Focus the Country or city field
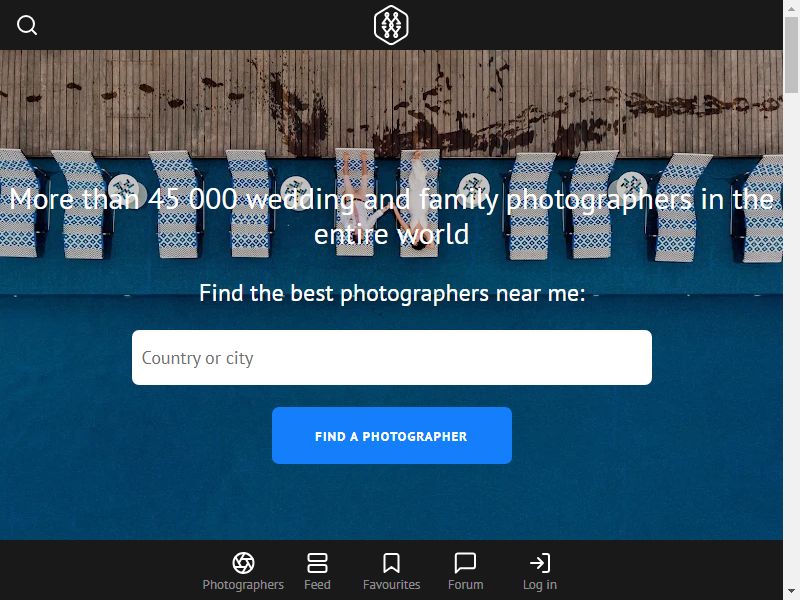This screenshot has height=600, width=800. tap(392, 358)
